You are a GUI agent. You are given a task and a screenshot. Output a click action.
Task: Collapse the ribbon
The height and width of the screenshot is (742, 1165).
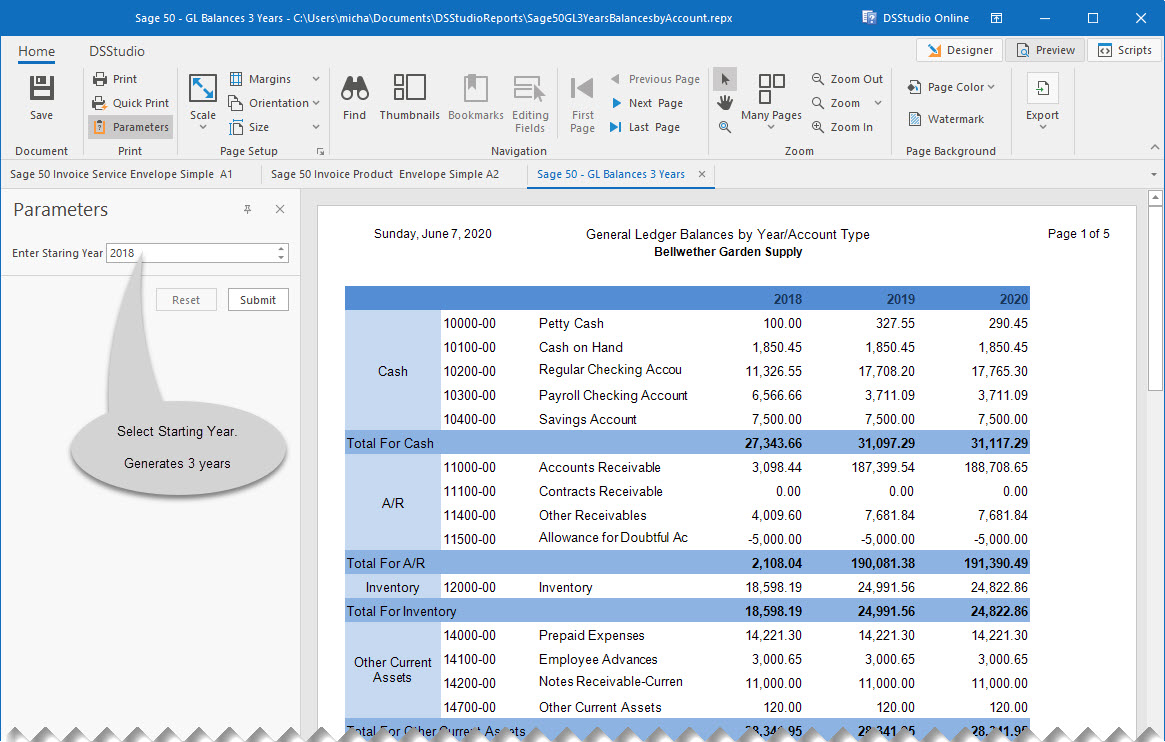pyautogui.click(x=1155, y=147)
